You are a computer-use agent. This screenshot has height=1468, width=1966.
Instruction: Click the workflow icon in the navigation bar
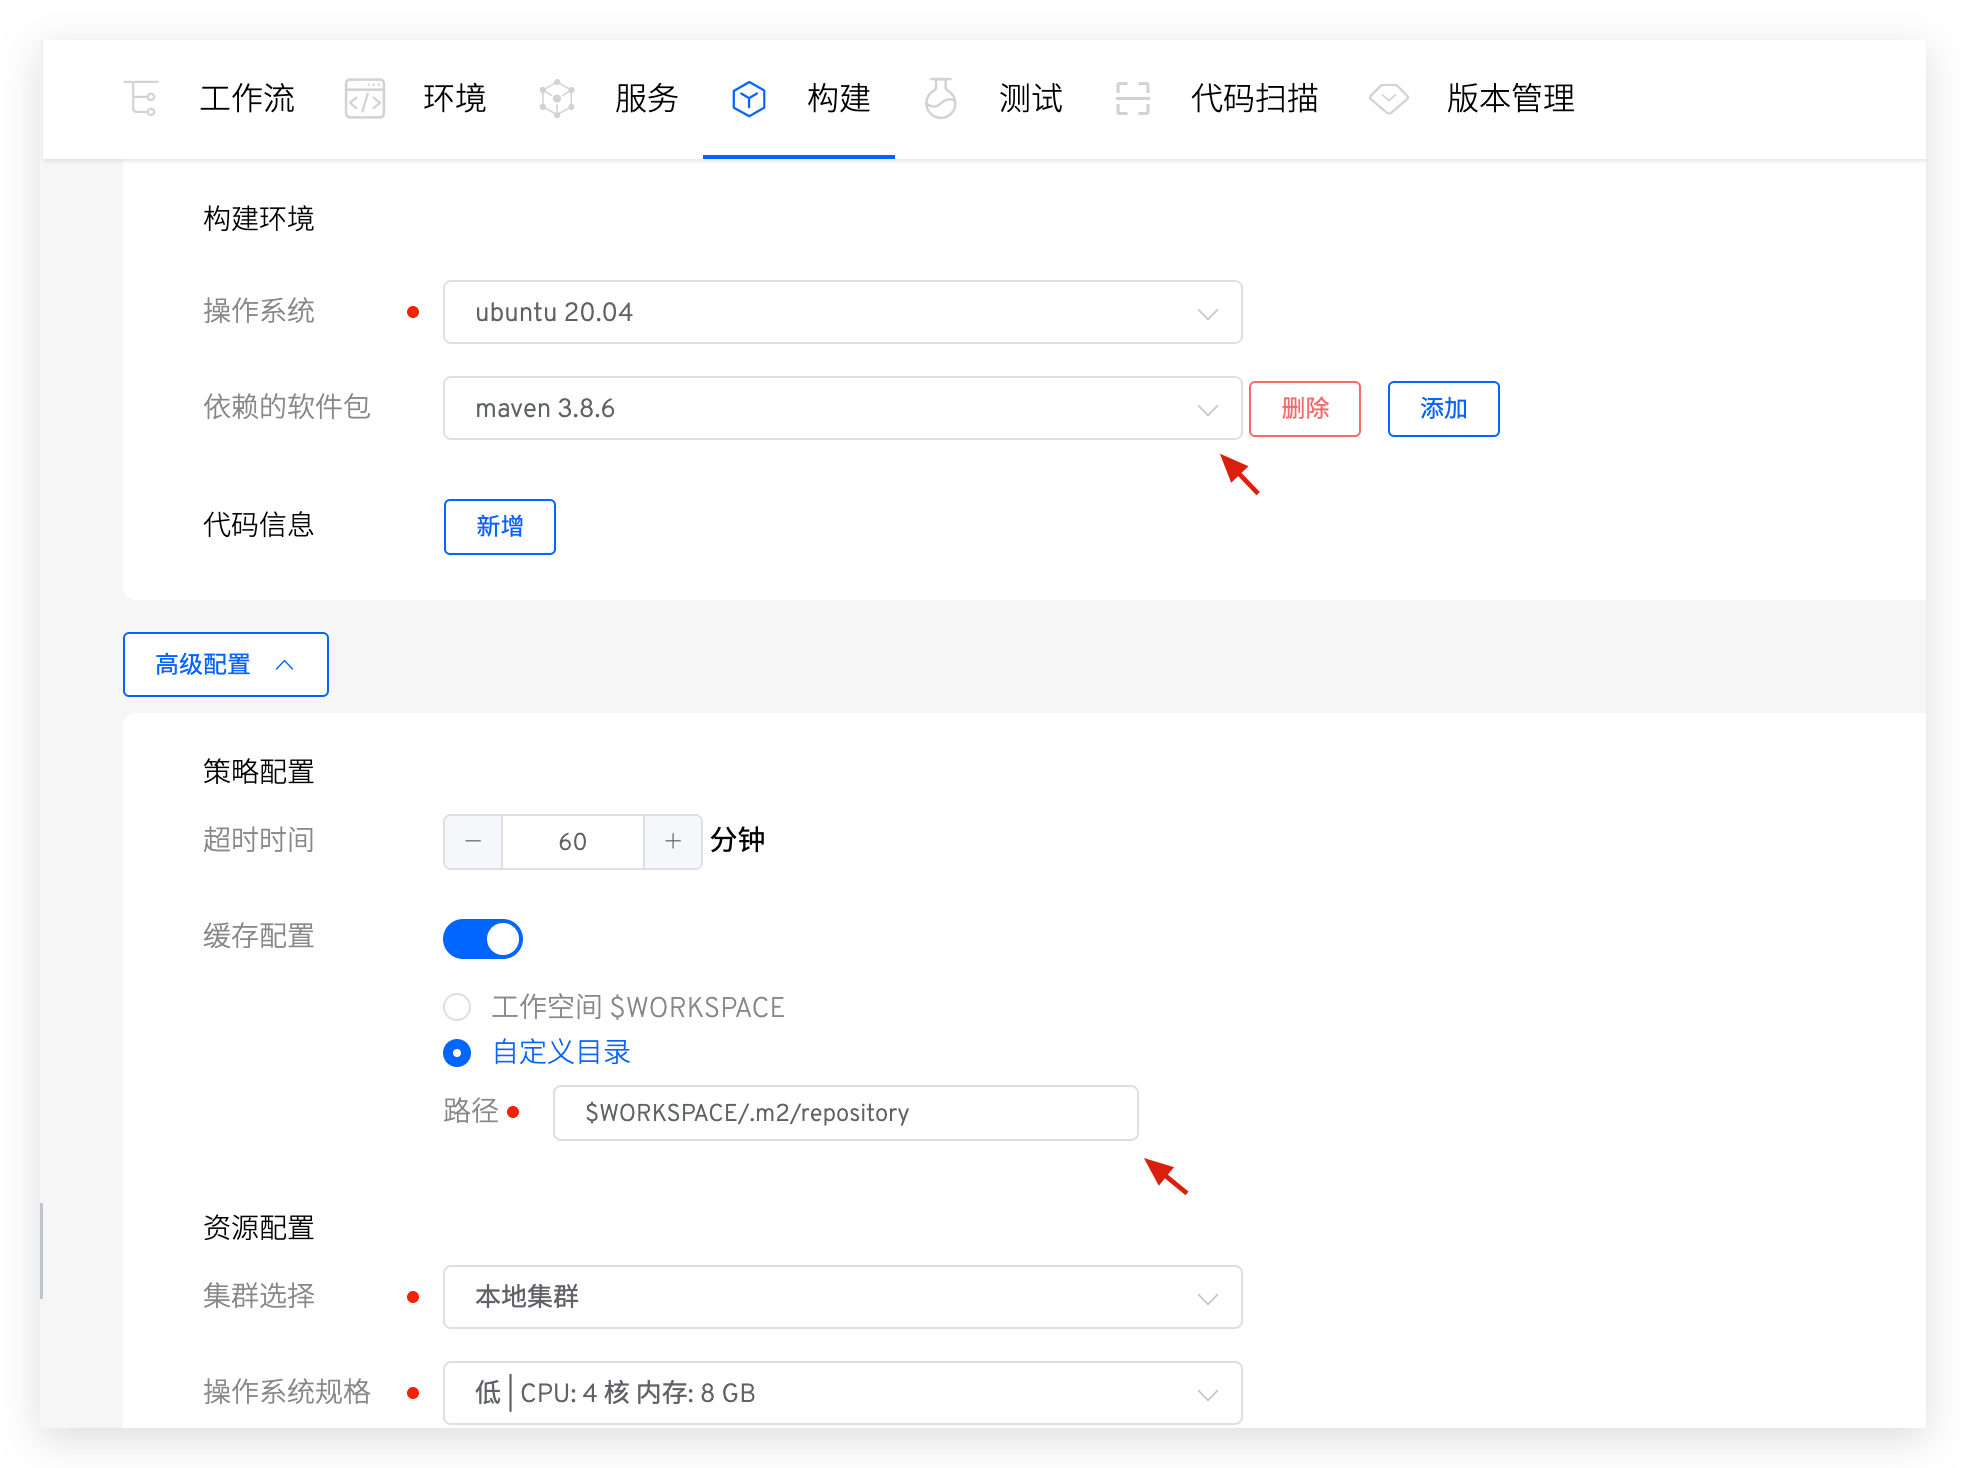pos(141,98)
